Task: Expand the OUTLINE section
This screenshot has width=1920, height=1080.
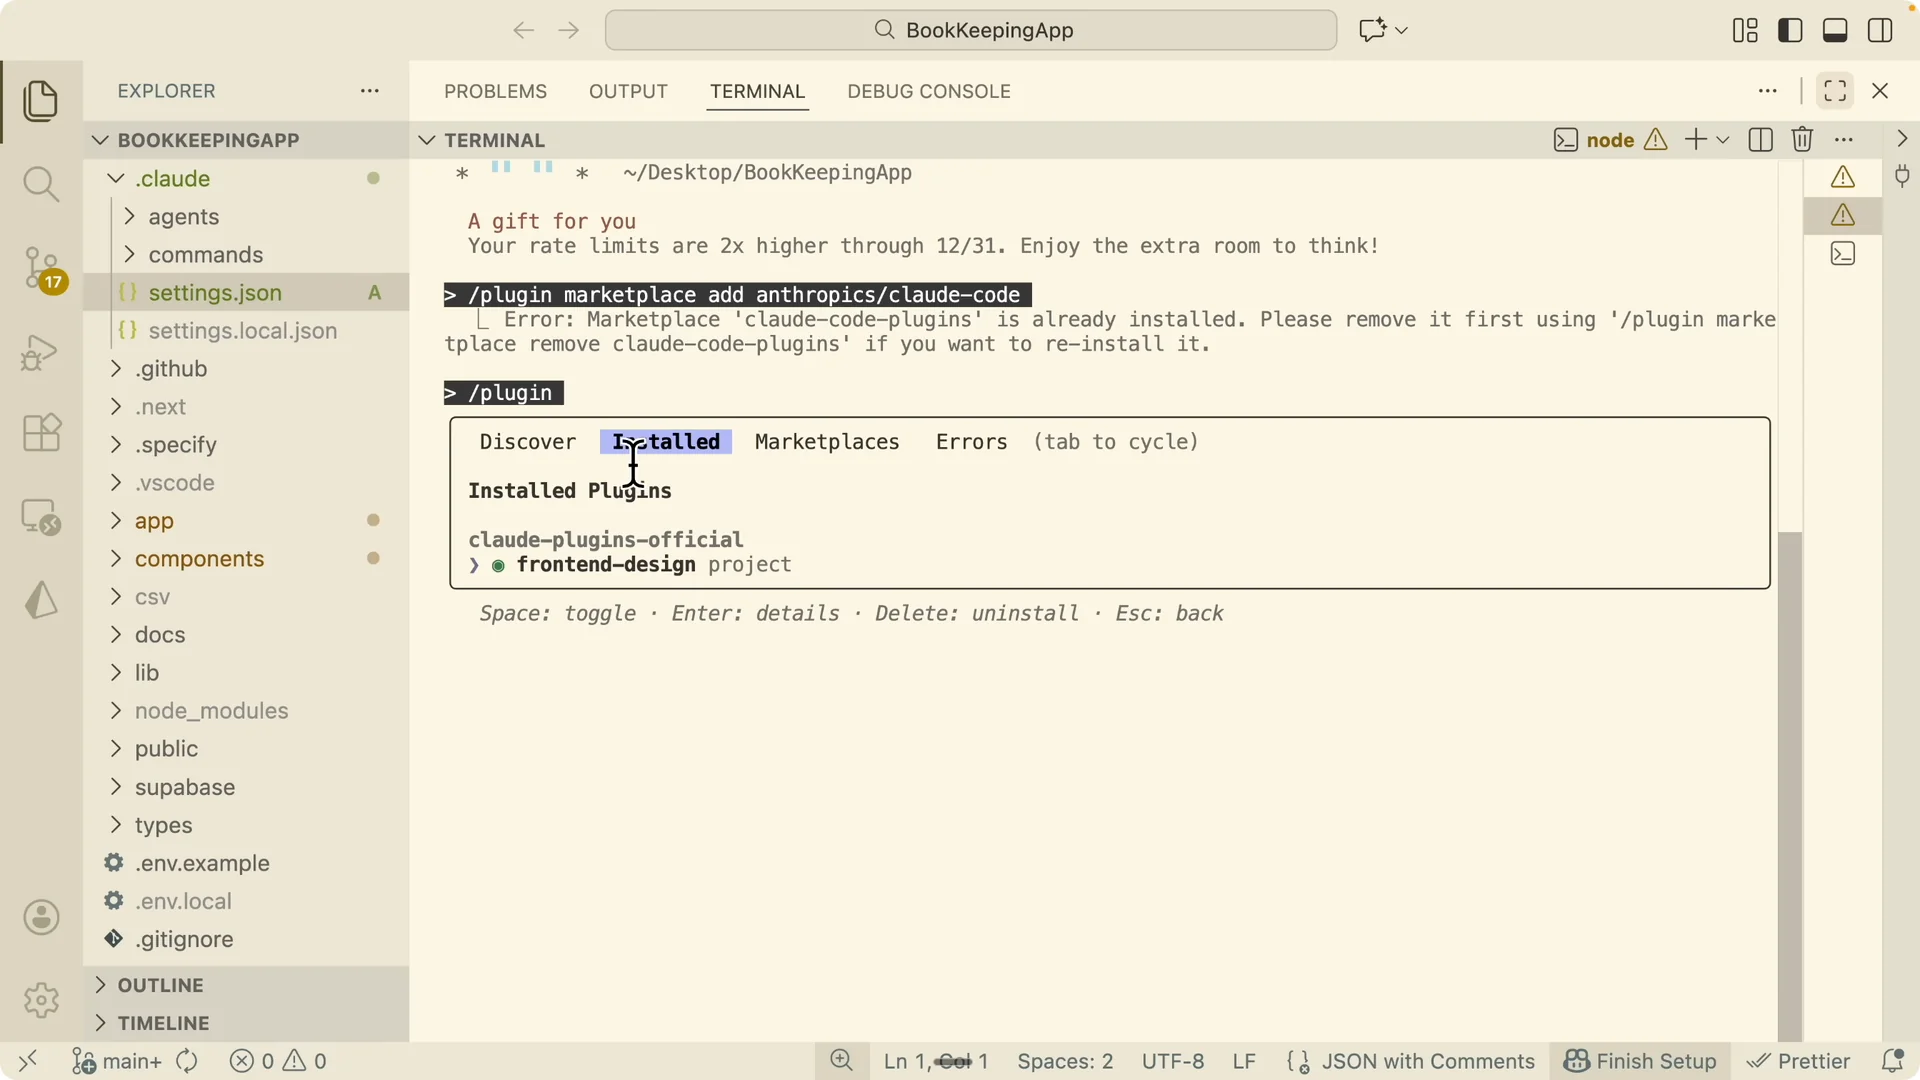Action: (160, 985)
